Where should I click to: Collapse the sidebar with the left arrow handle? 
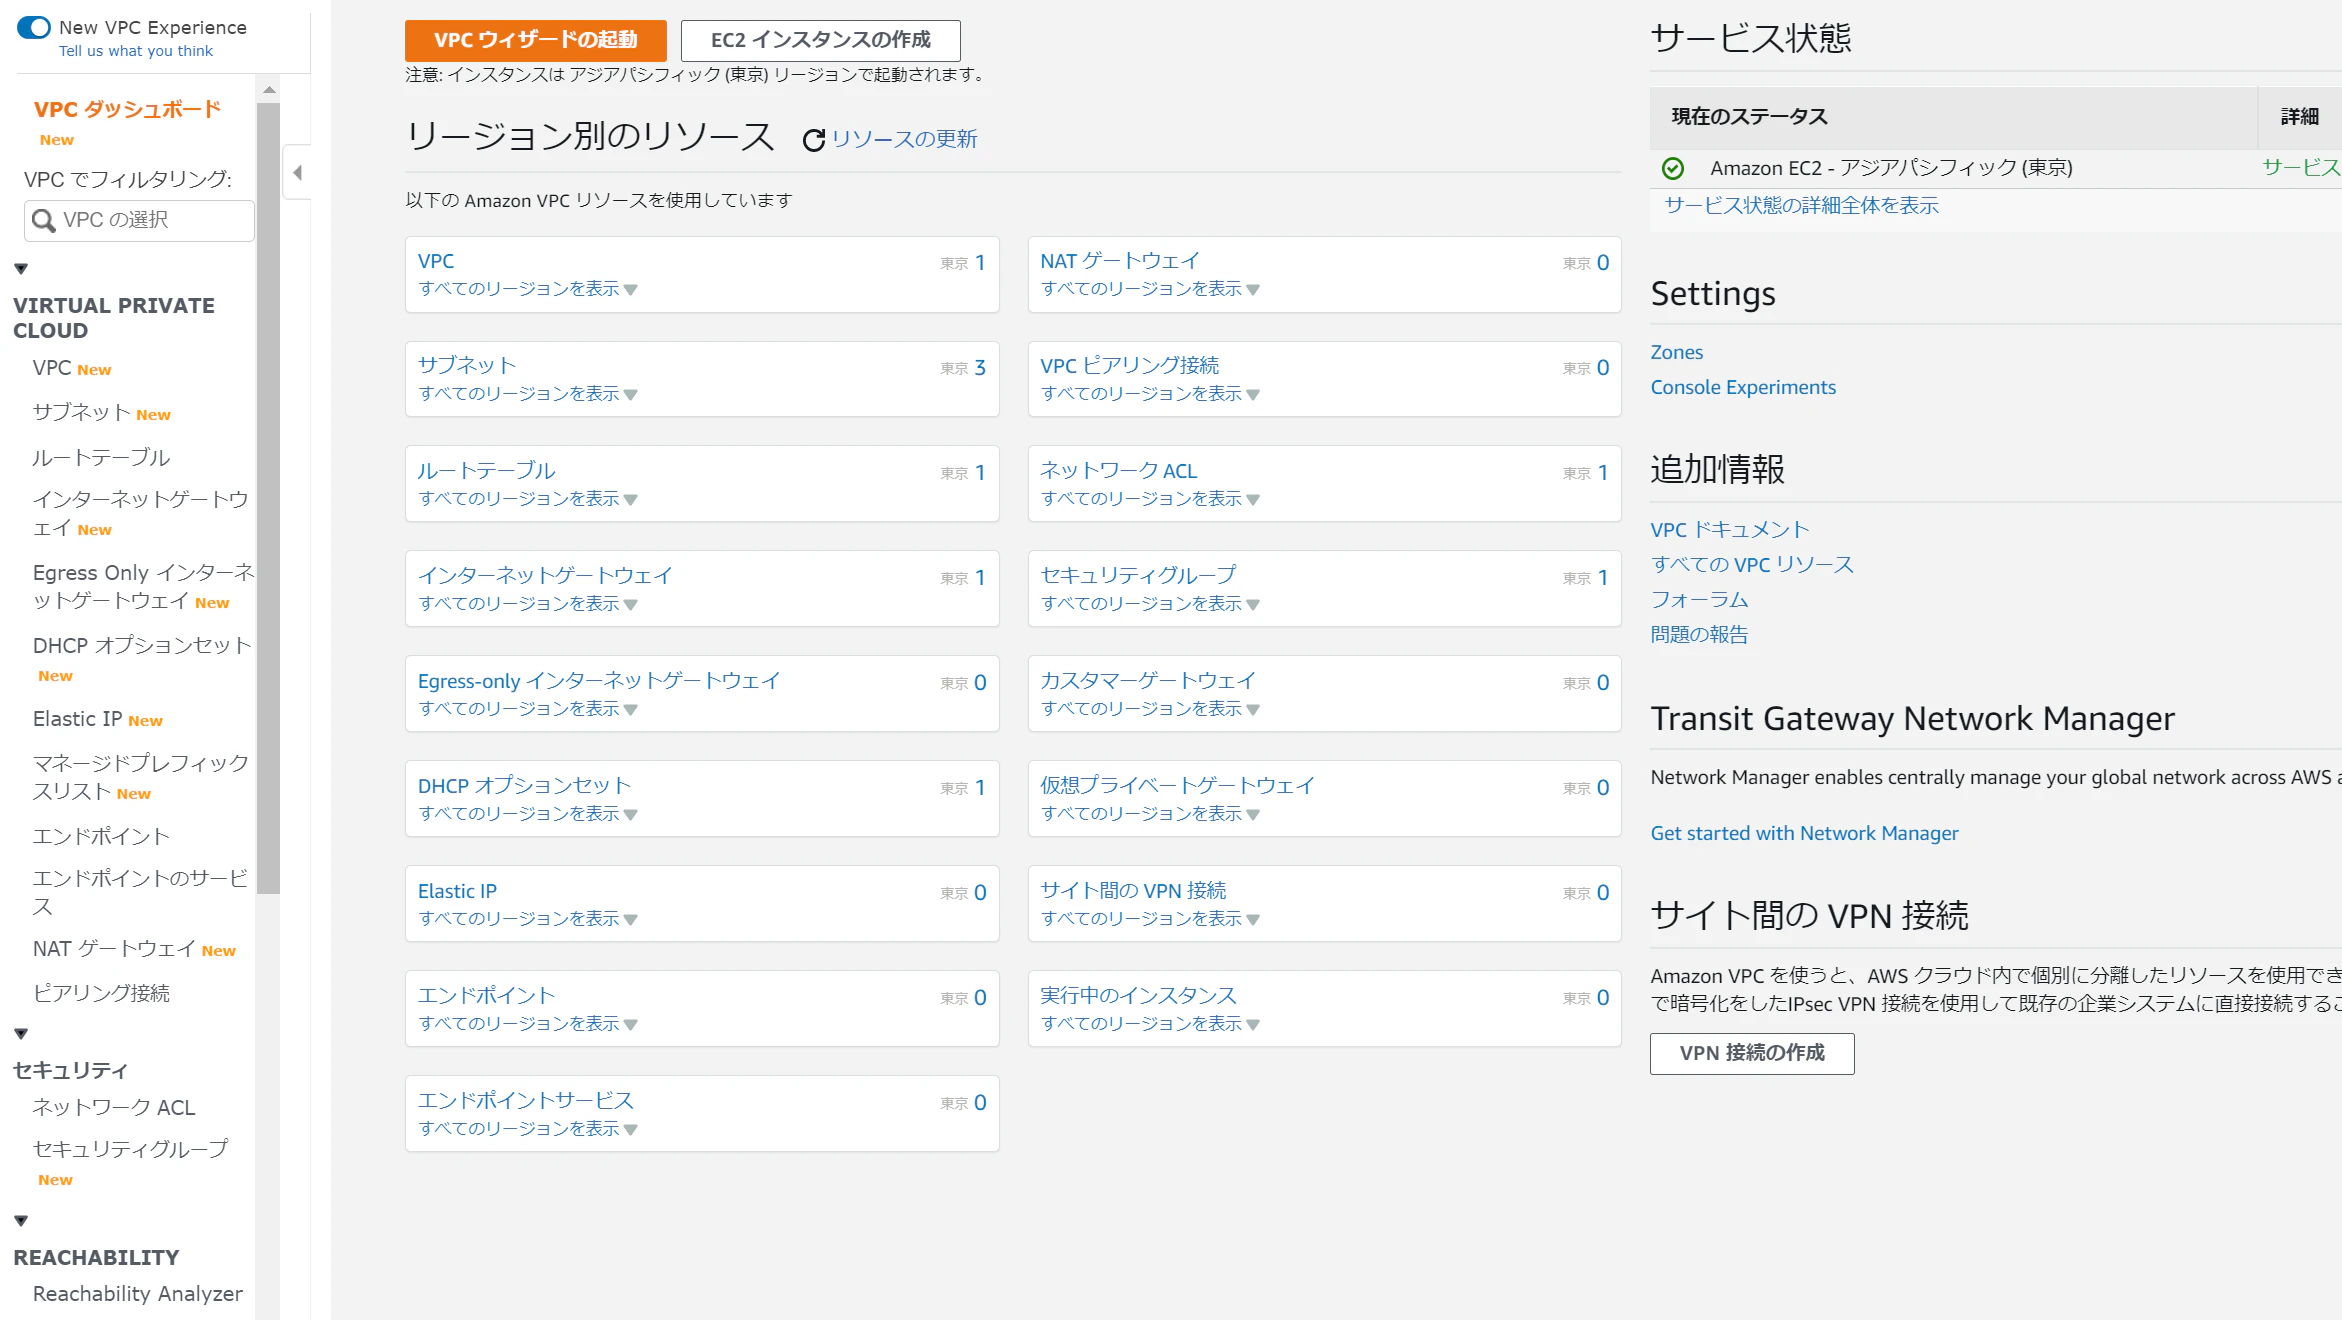click(x=297, y=173)
